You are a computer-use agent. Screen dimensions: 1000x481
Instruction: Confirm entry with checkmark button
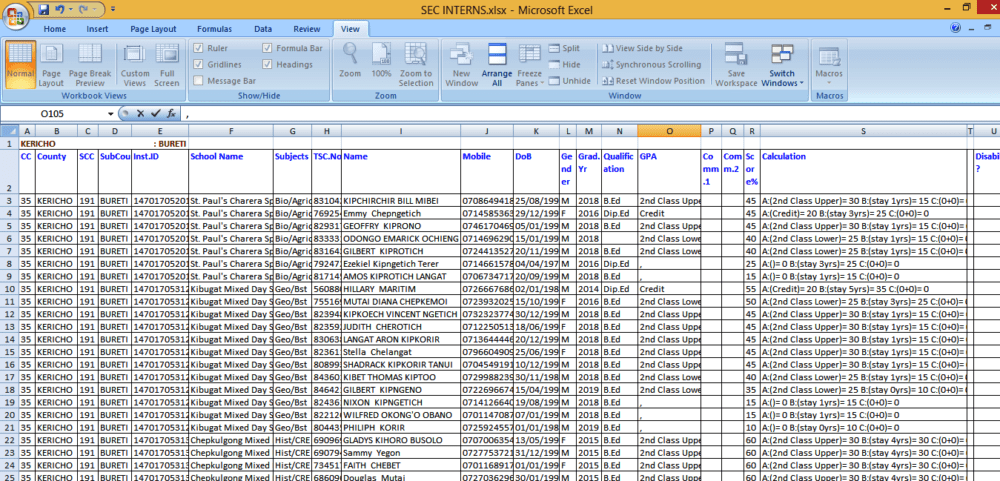click(x=156, y=114)
